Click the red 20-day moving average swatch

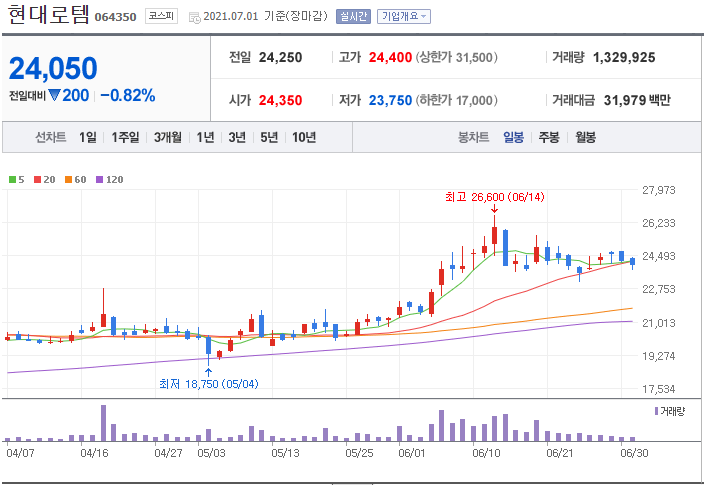[38, 180]
